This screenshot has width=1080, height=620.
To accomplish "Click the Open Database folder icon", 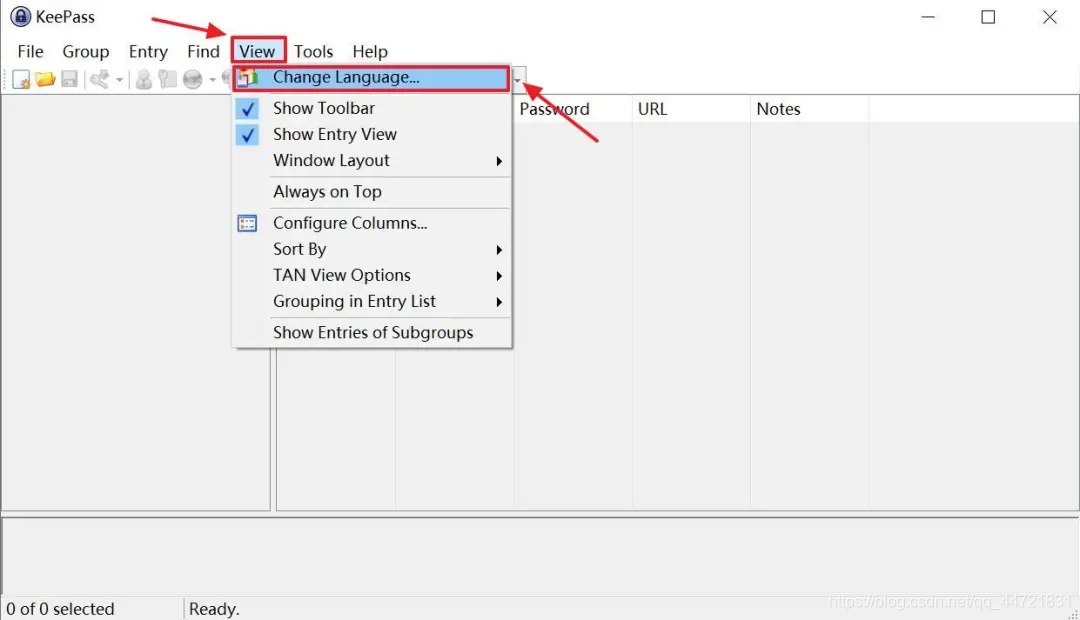I will (45, 80).
